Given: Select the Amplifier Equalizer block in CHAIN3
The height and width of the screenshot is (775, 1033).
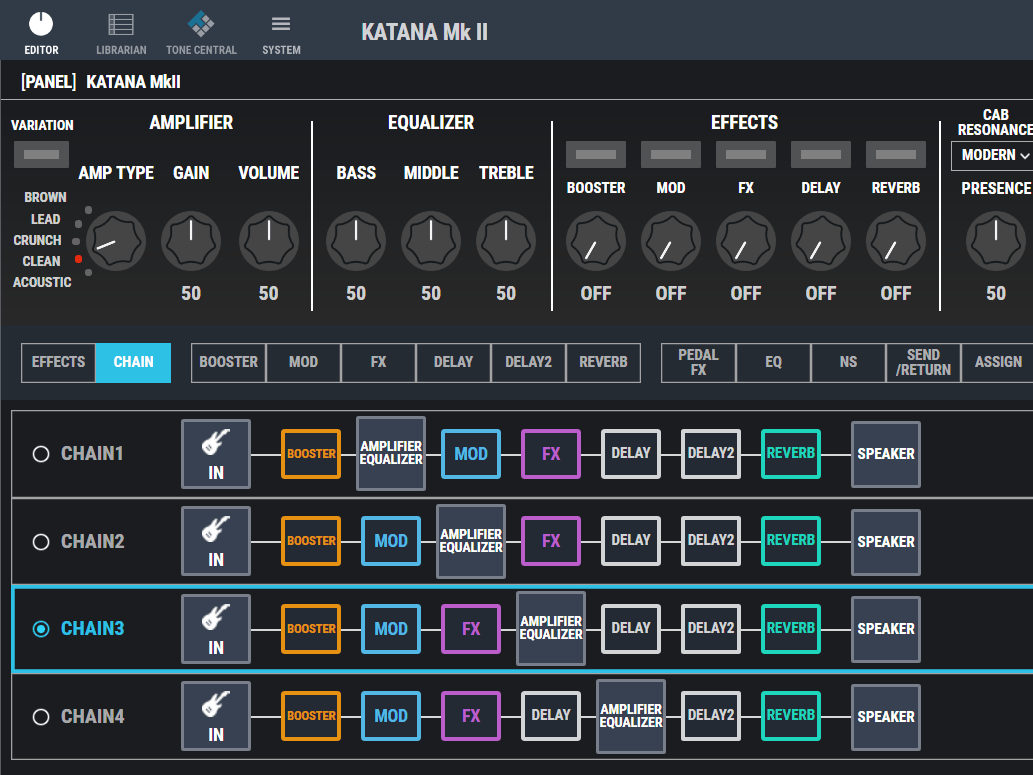Looking at the screenshot, I should pos(551,628).
